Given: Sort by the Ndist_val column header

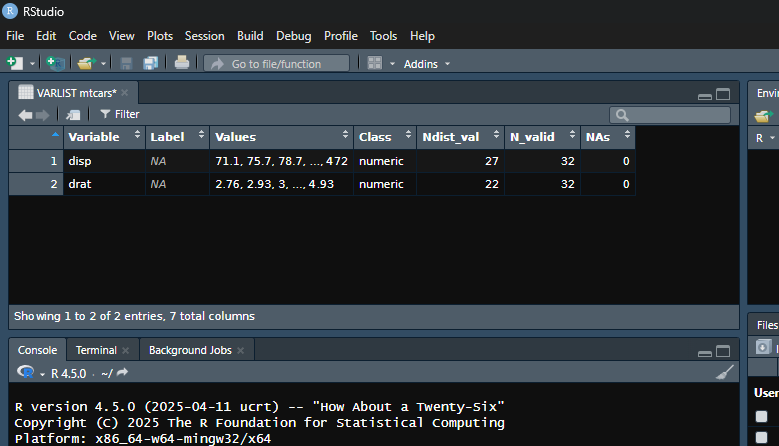Looking at the screenshot, I should click(450, 137).
